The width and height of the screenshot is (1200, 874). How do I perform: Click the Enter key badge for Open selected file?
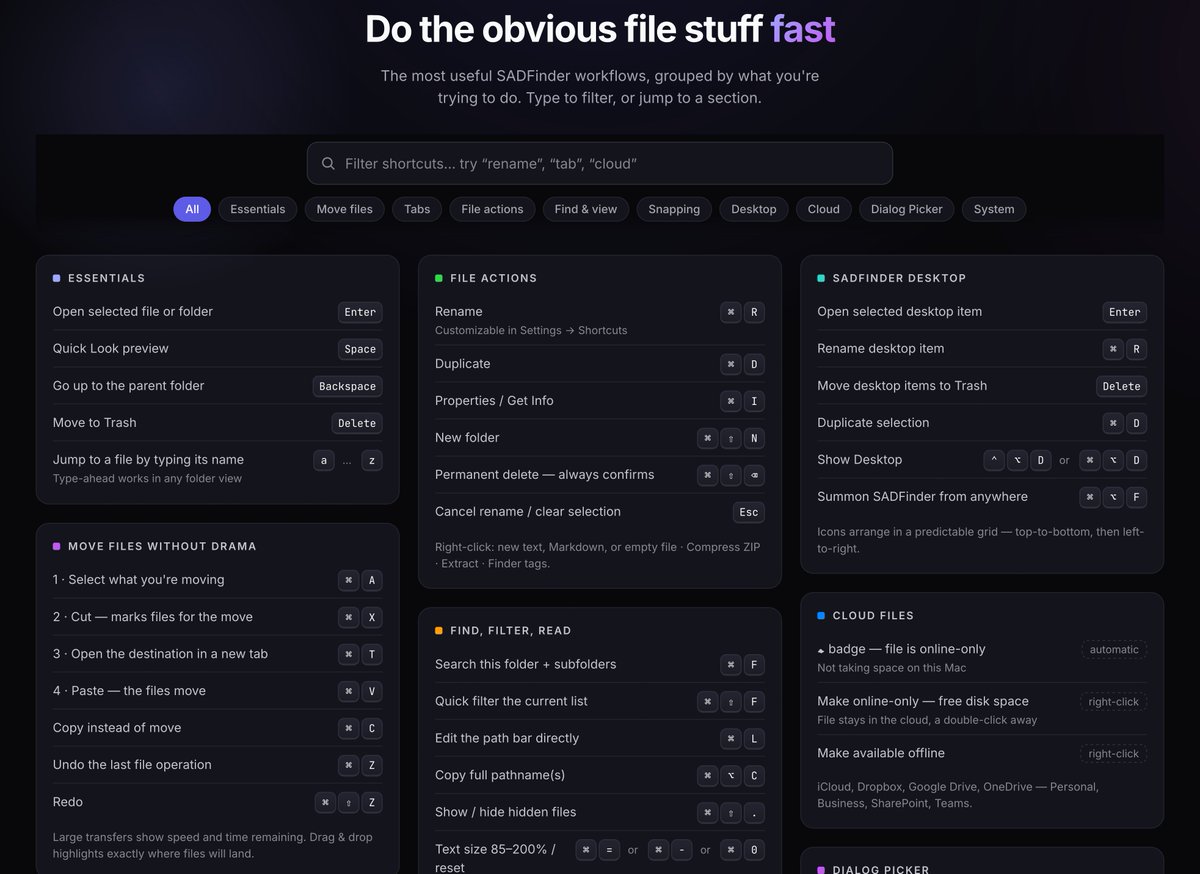[360, 312]
